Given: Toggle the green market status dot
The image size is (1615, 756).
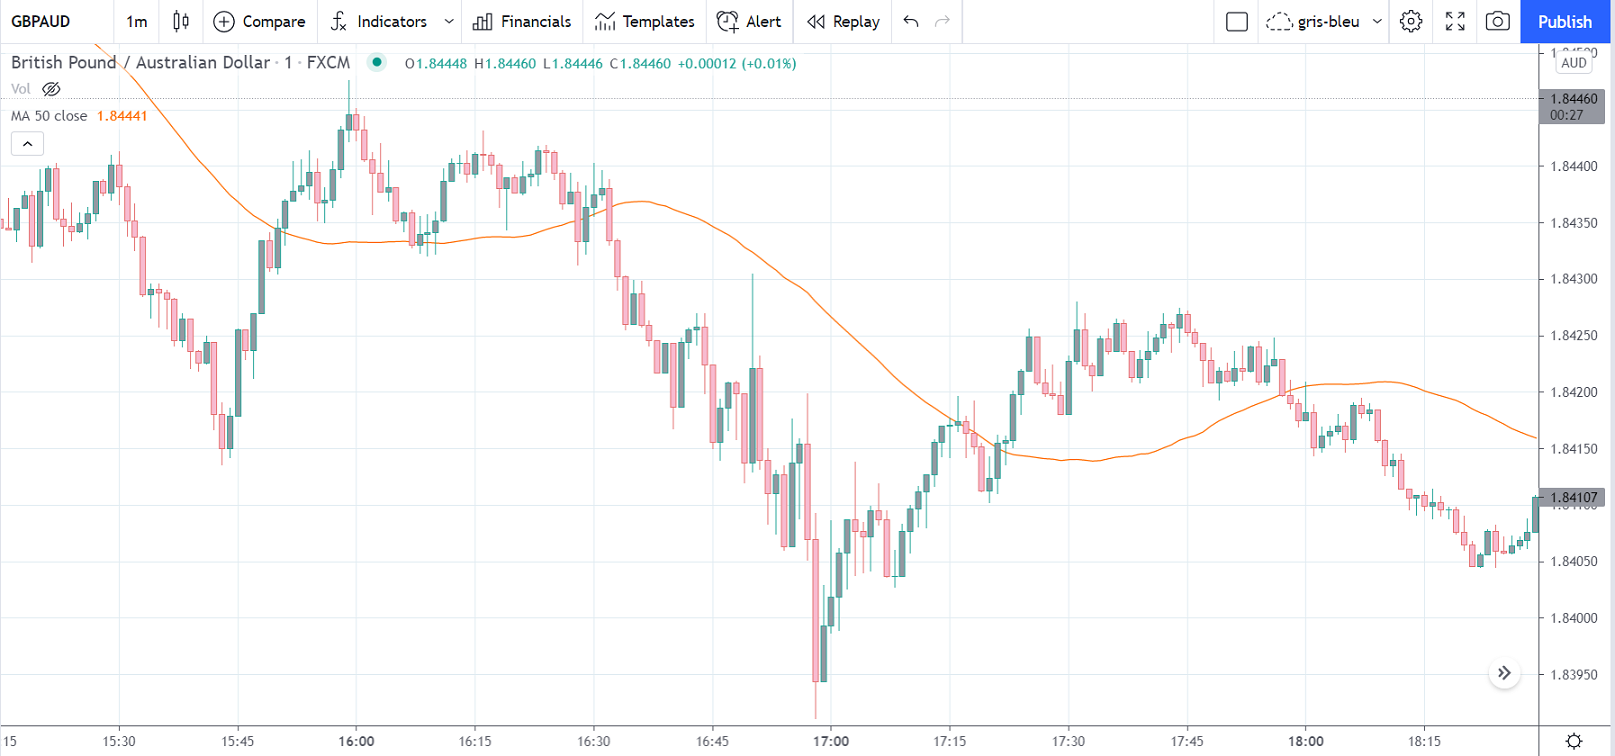Looking at the screenshot, I should 377,62.
